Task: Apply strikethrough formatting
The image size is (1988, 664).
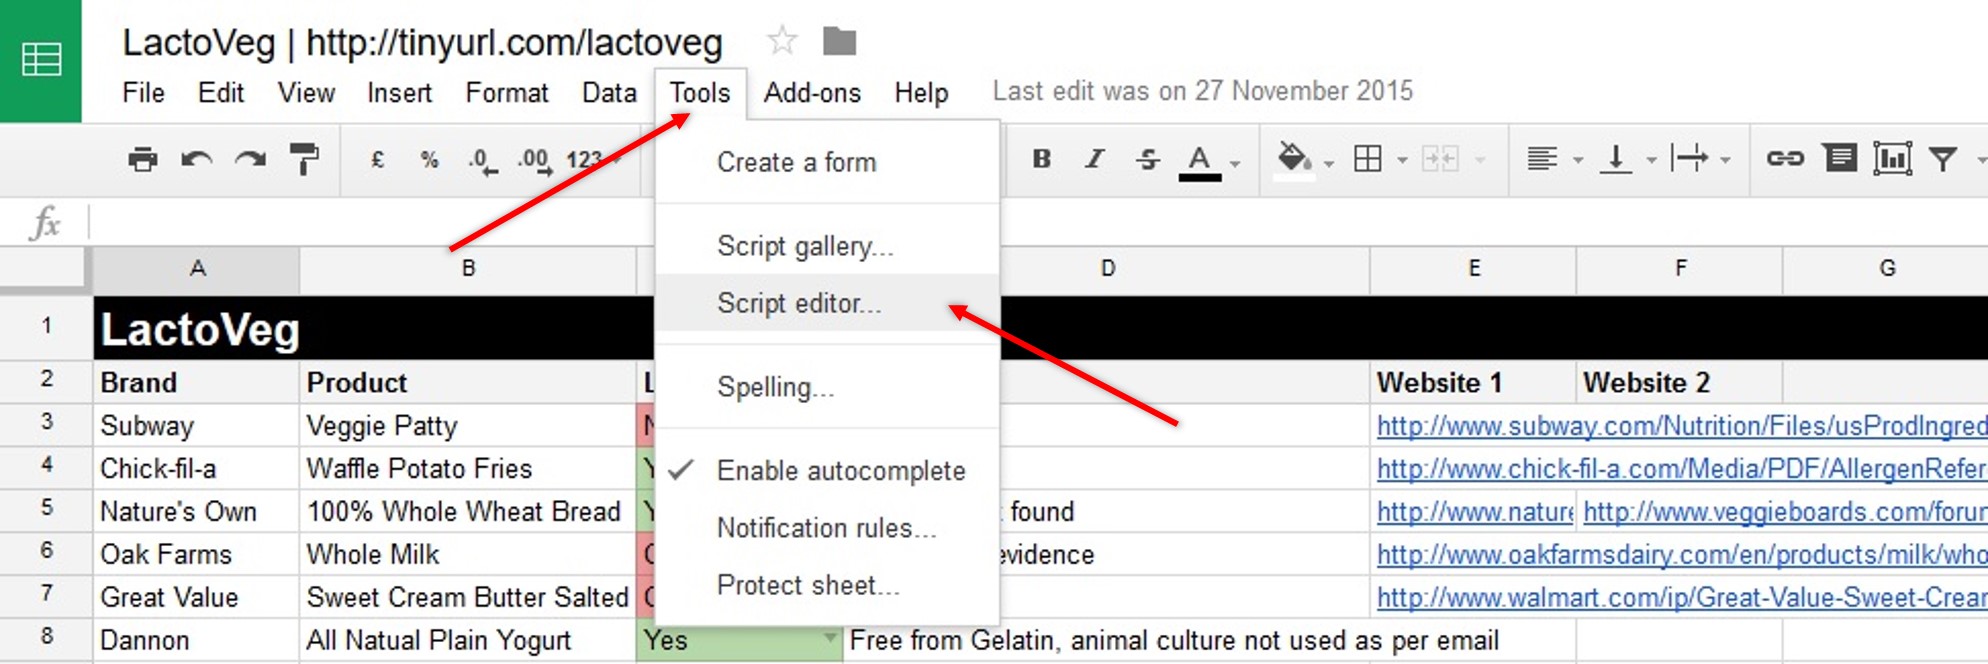Action: [1147, 159]
